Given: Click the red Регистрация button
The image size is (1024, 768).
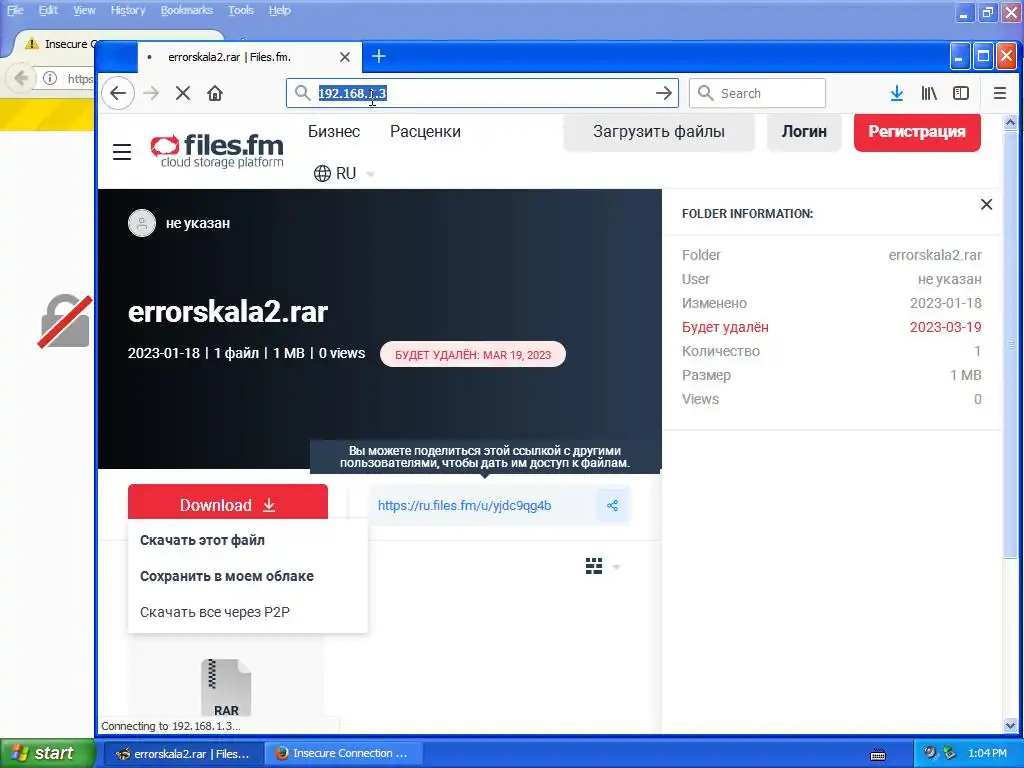Looking at the screenshot, I should (x=917, y=132).
